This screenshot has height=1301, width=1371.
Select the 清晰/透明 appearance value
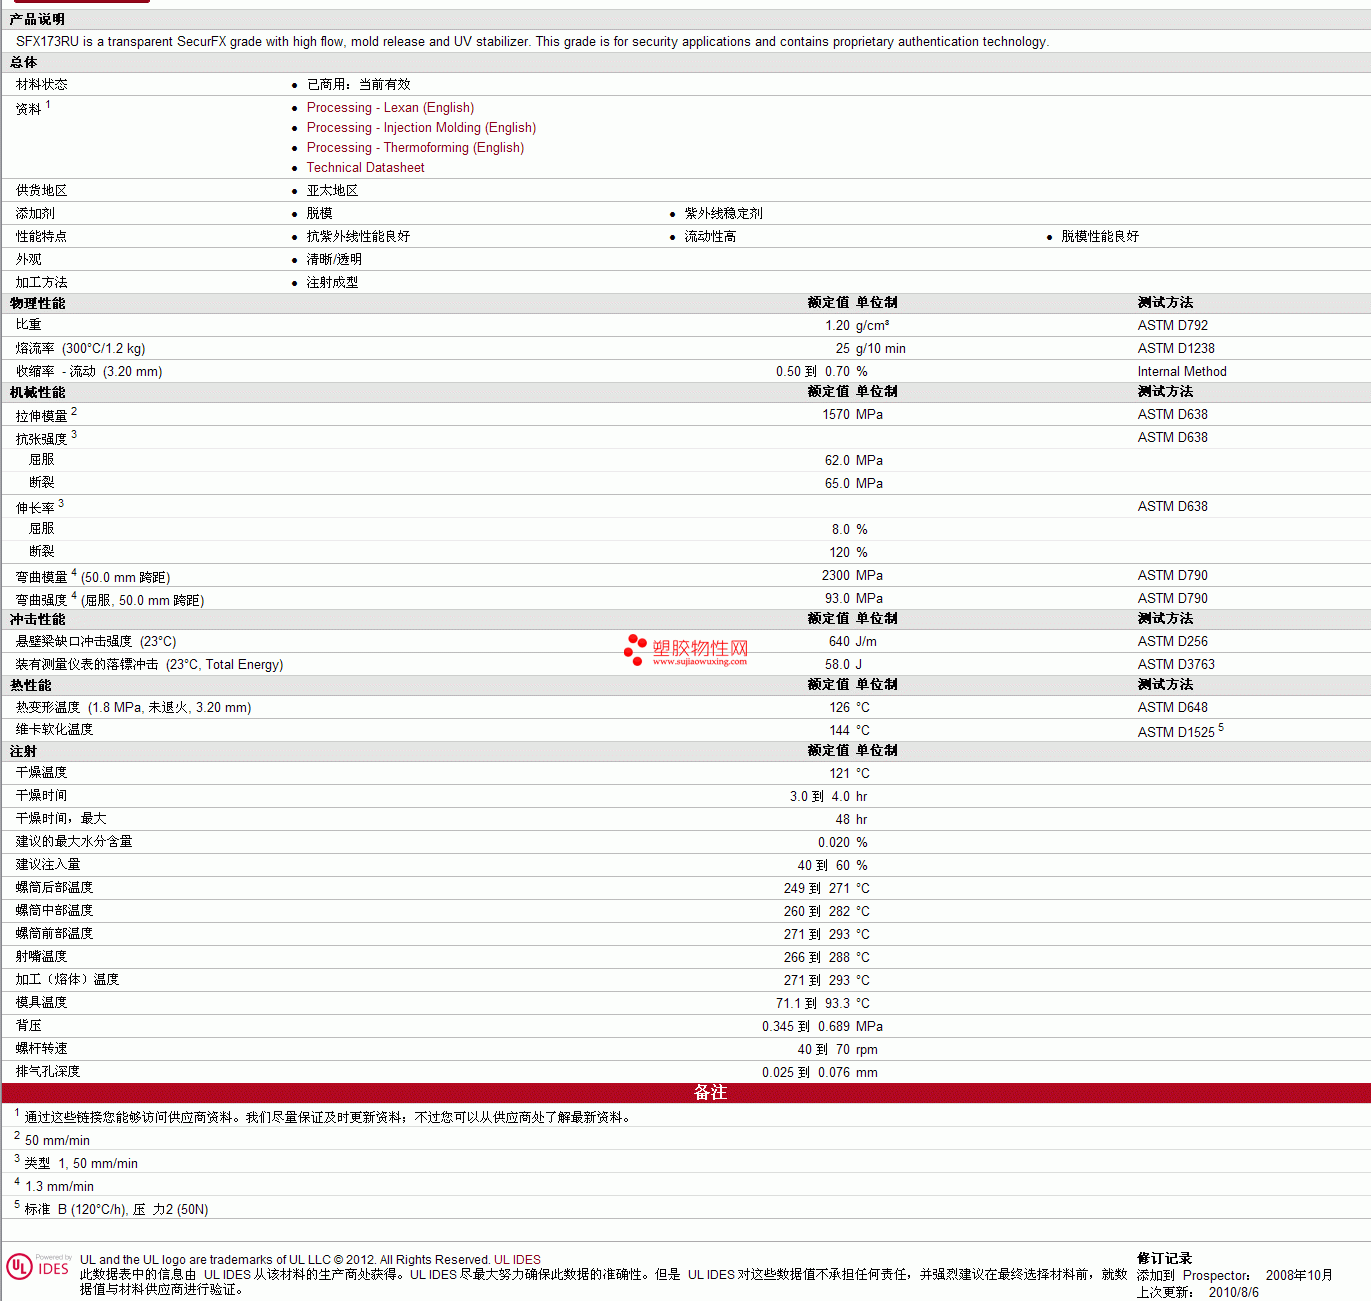click(334, 260)
